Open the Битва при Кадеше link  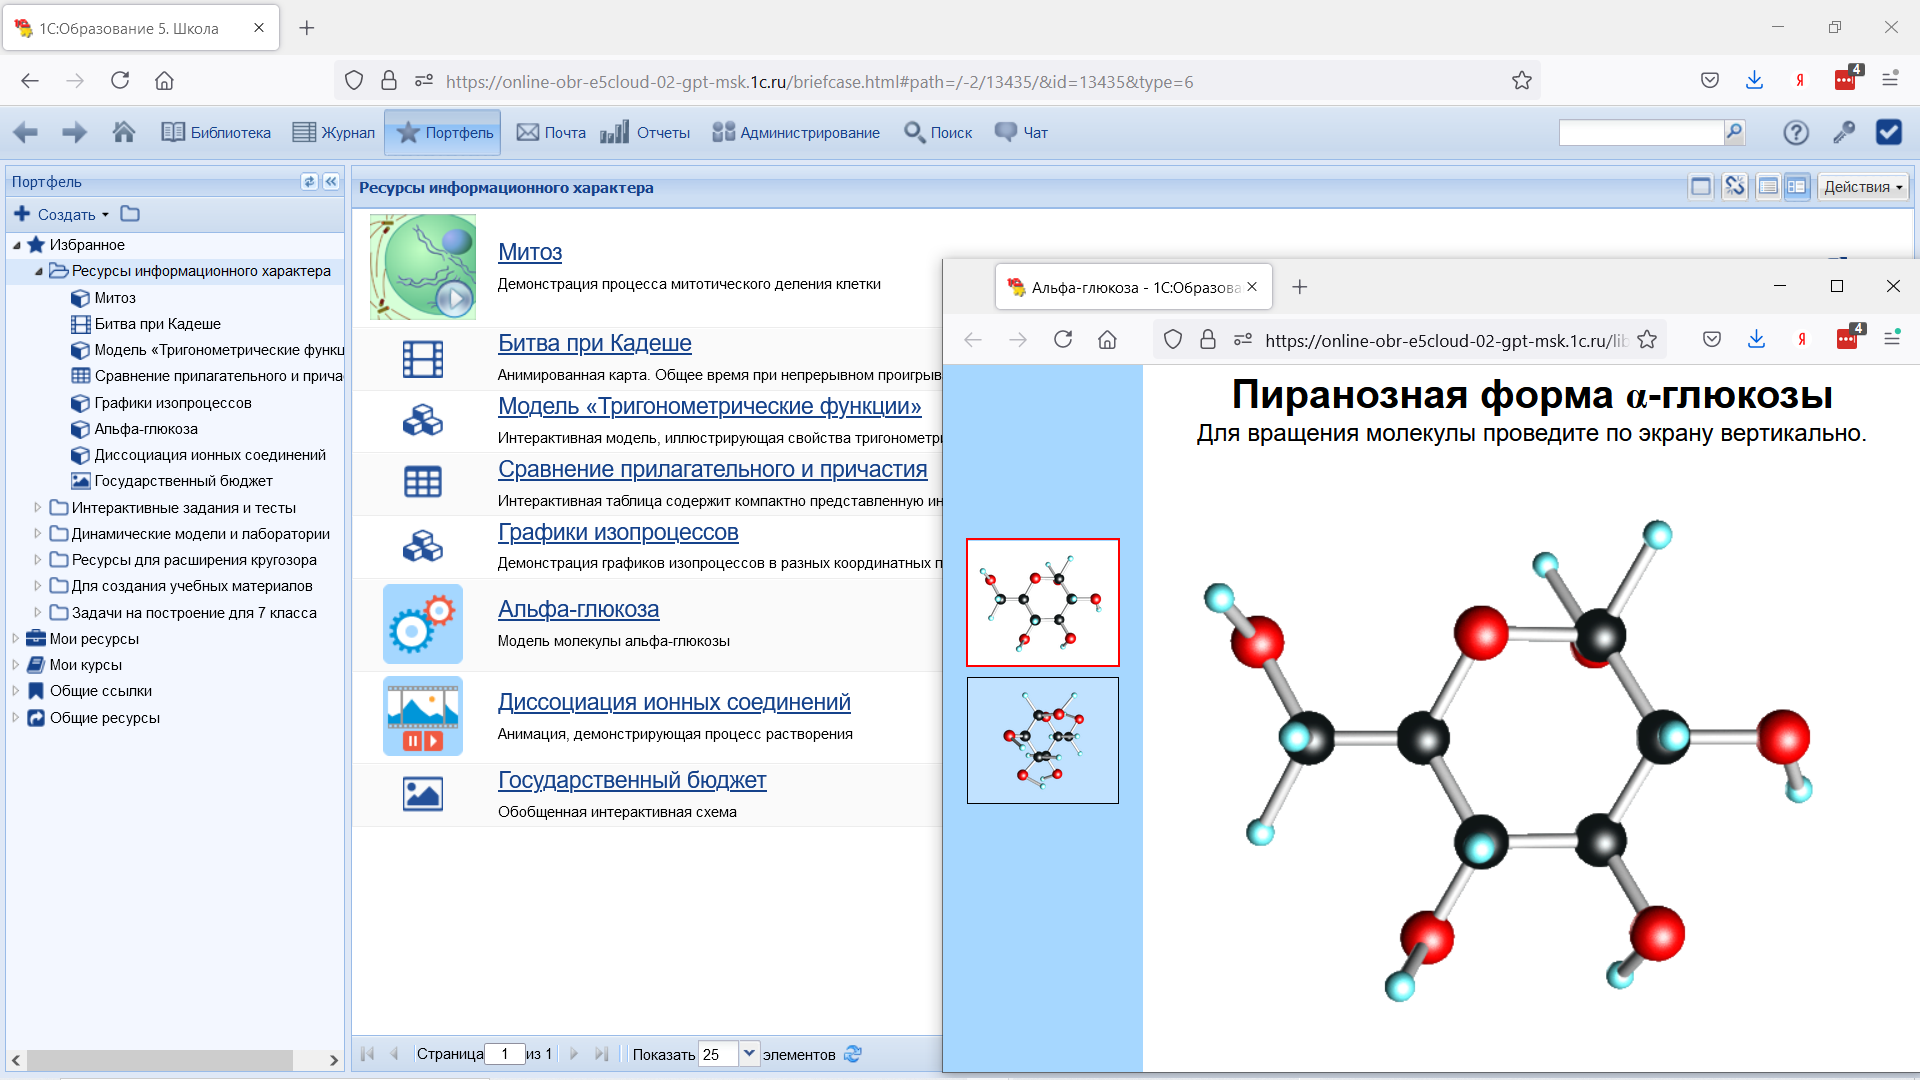coord(594,343)
